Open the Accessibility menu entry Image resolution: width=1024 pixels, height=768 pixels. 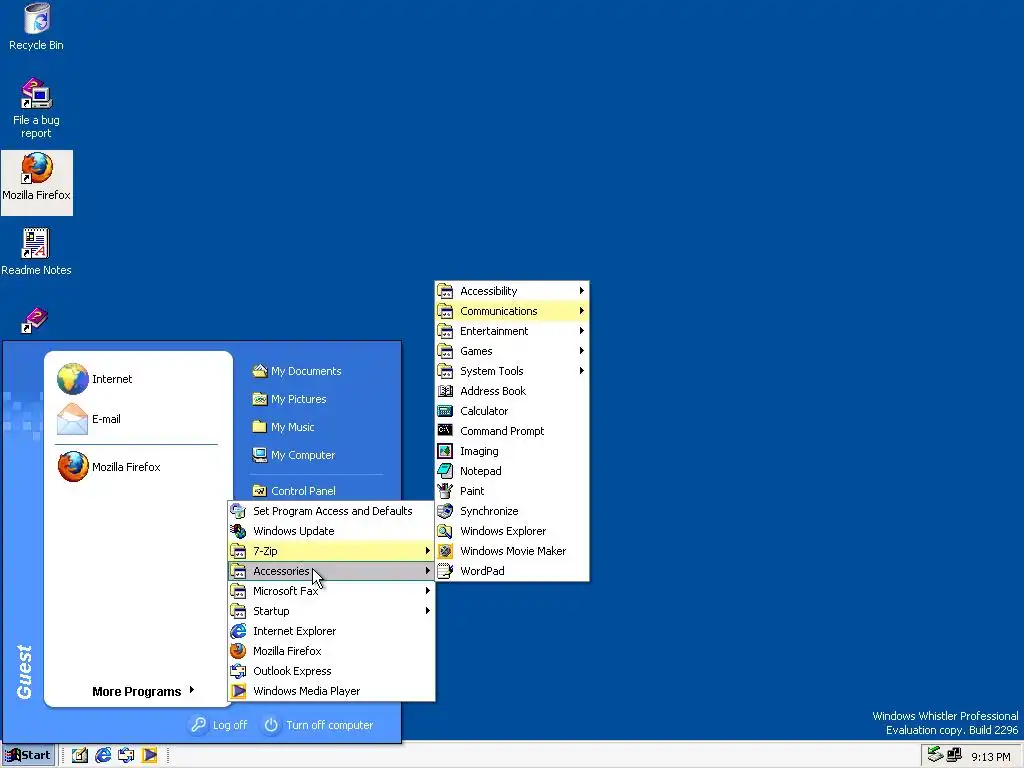click(x=512, y=291)
